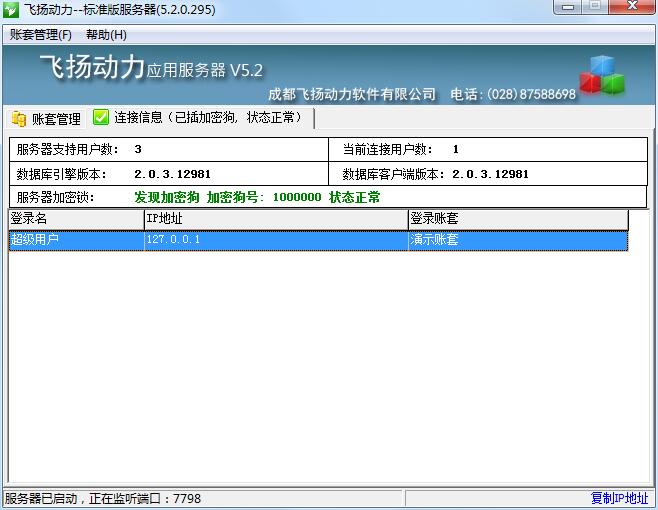Sort by IP地址 column header
Screen dimensions: 658x510
(276, 219)
